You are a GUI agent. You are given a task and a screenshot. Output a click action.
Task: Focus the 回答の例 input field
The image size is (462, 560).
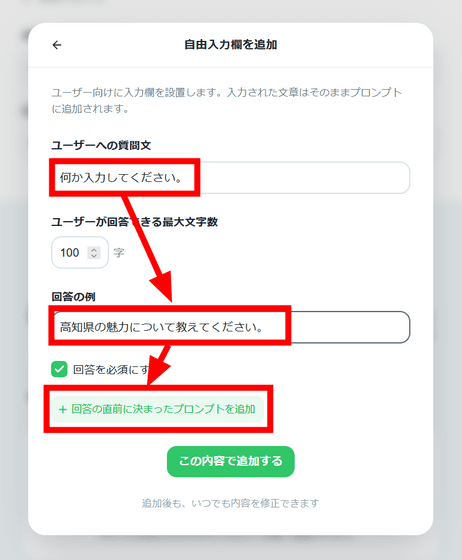point(231,327)
